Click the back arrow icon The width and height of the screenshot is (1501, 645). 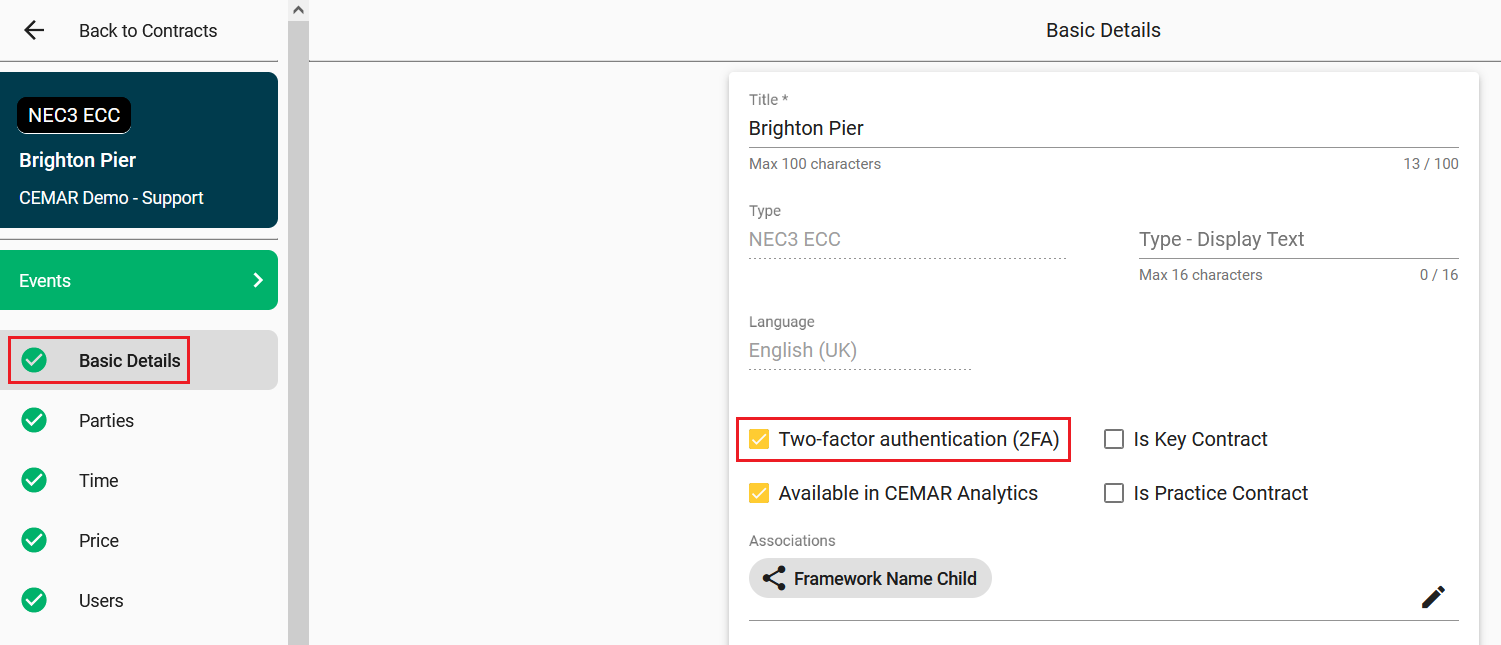point(34,30)
